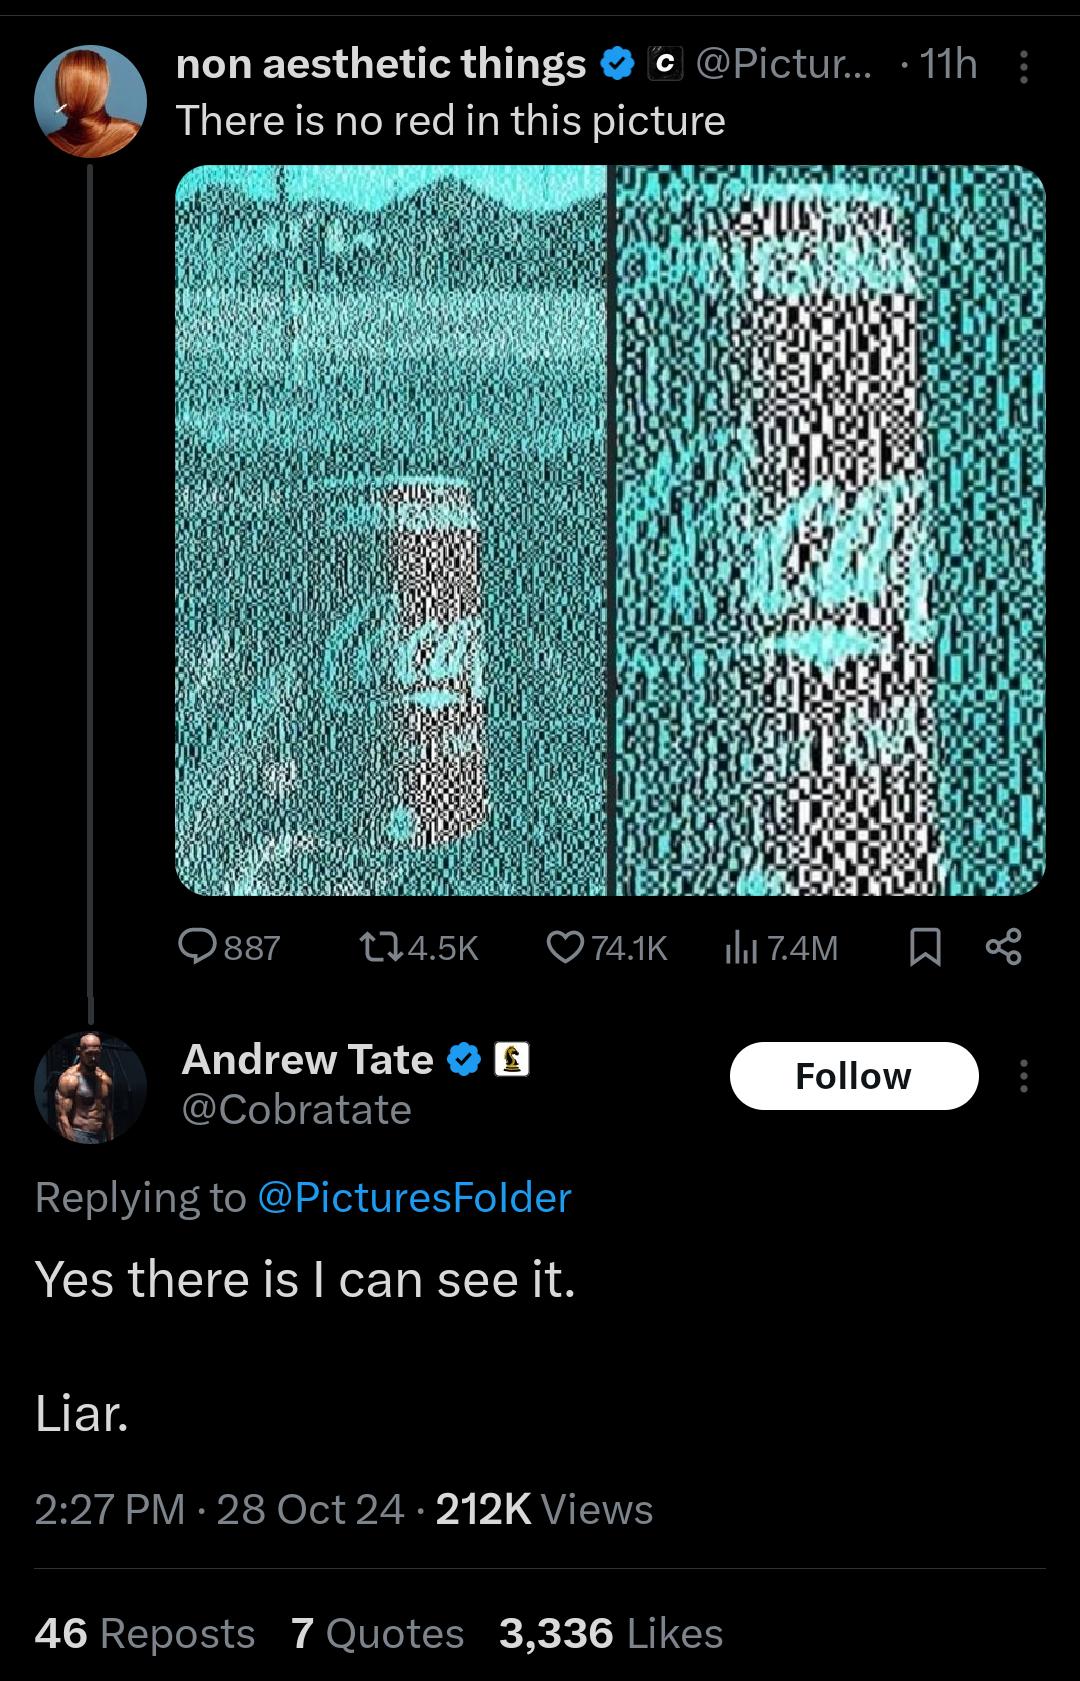The image size is (1080, 1681).
Task: Open three-dot menu beside Follow button
Action: click(x=1023, y=1076)
